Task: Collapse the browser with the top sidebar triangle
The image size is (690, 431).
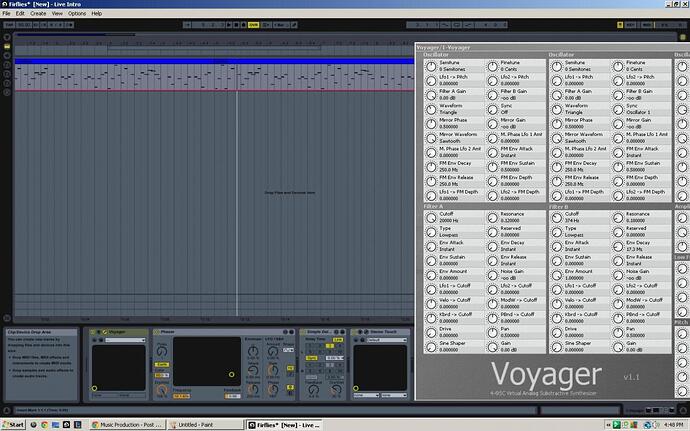Action: (7, 37)
